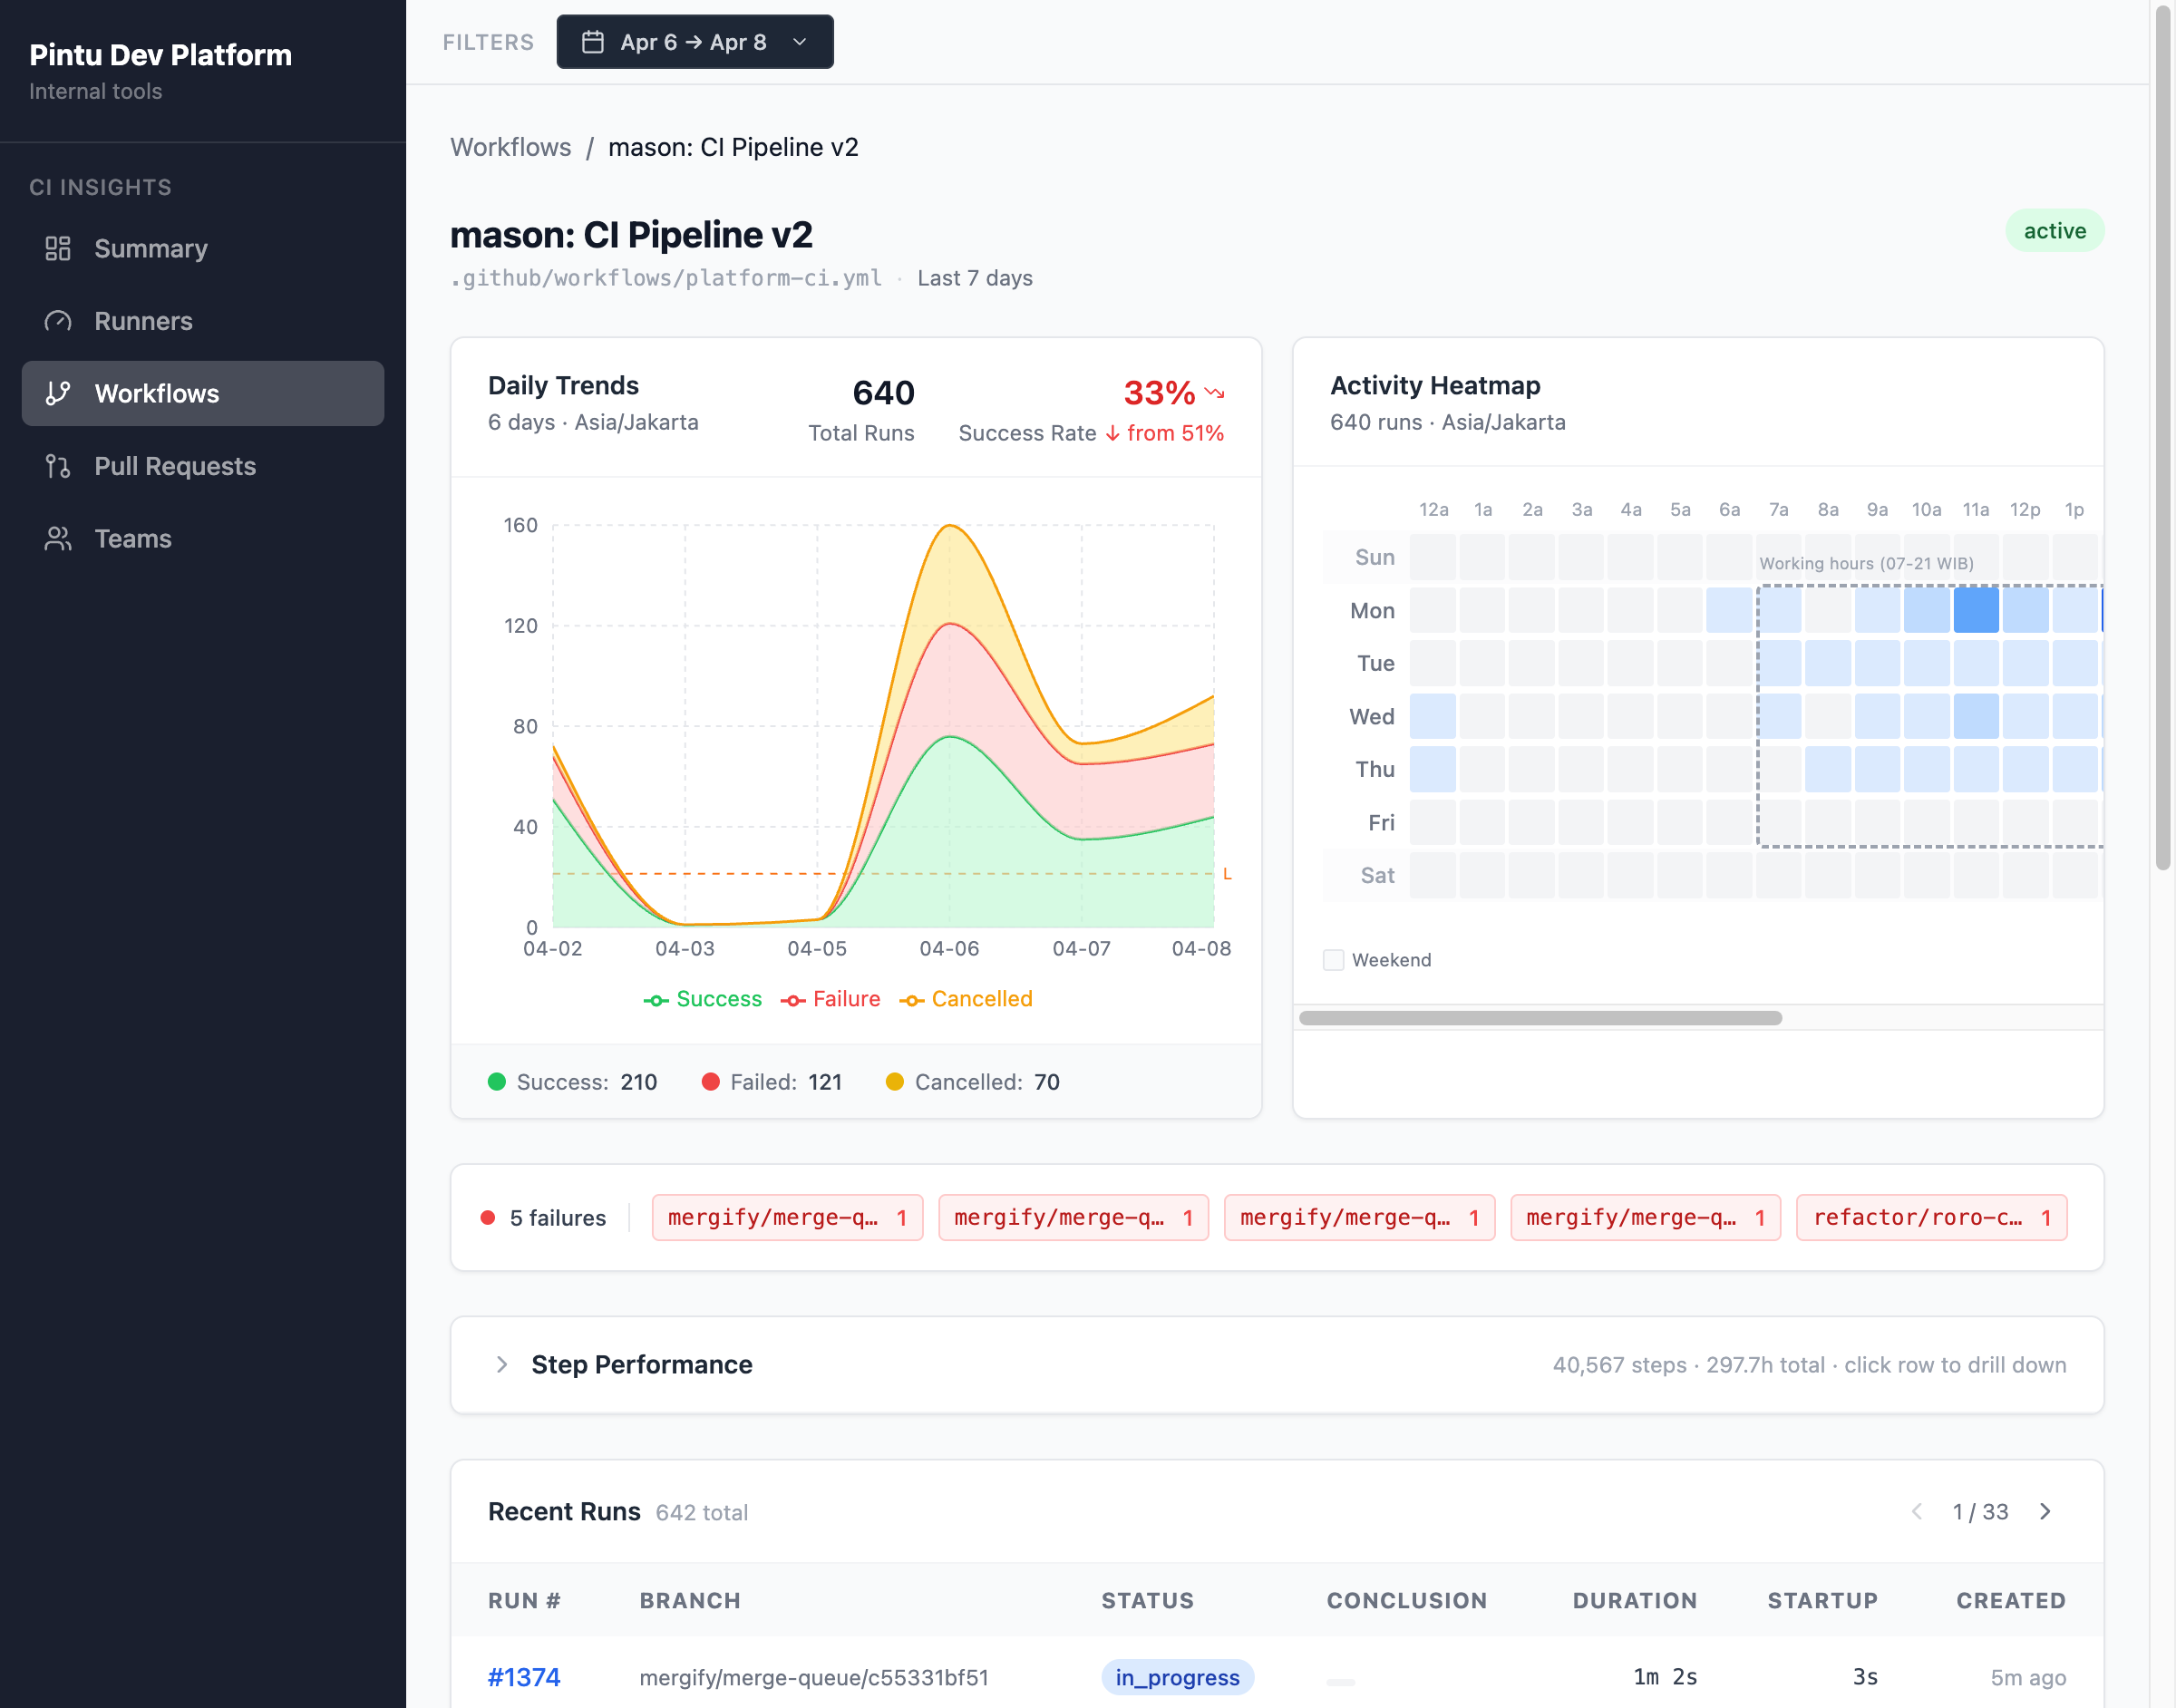Open run #1374 link
2176x1708 pixels.
(x=523, y=1677)
